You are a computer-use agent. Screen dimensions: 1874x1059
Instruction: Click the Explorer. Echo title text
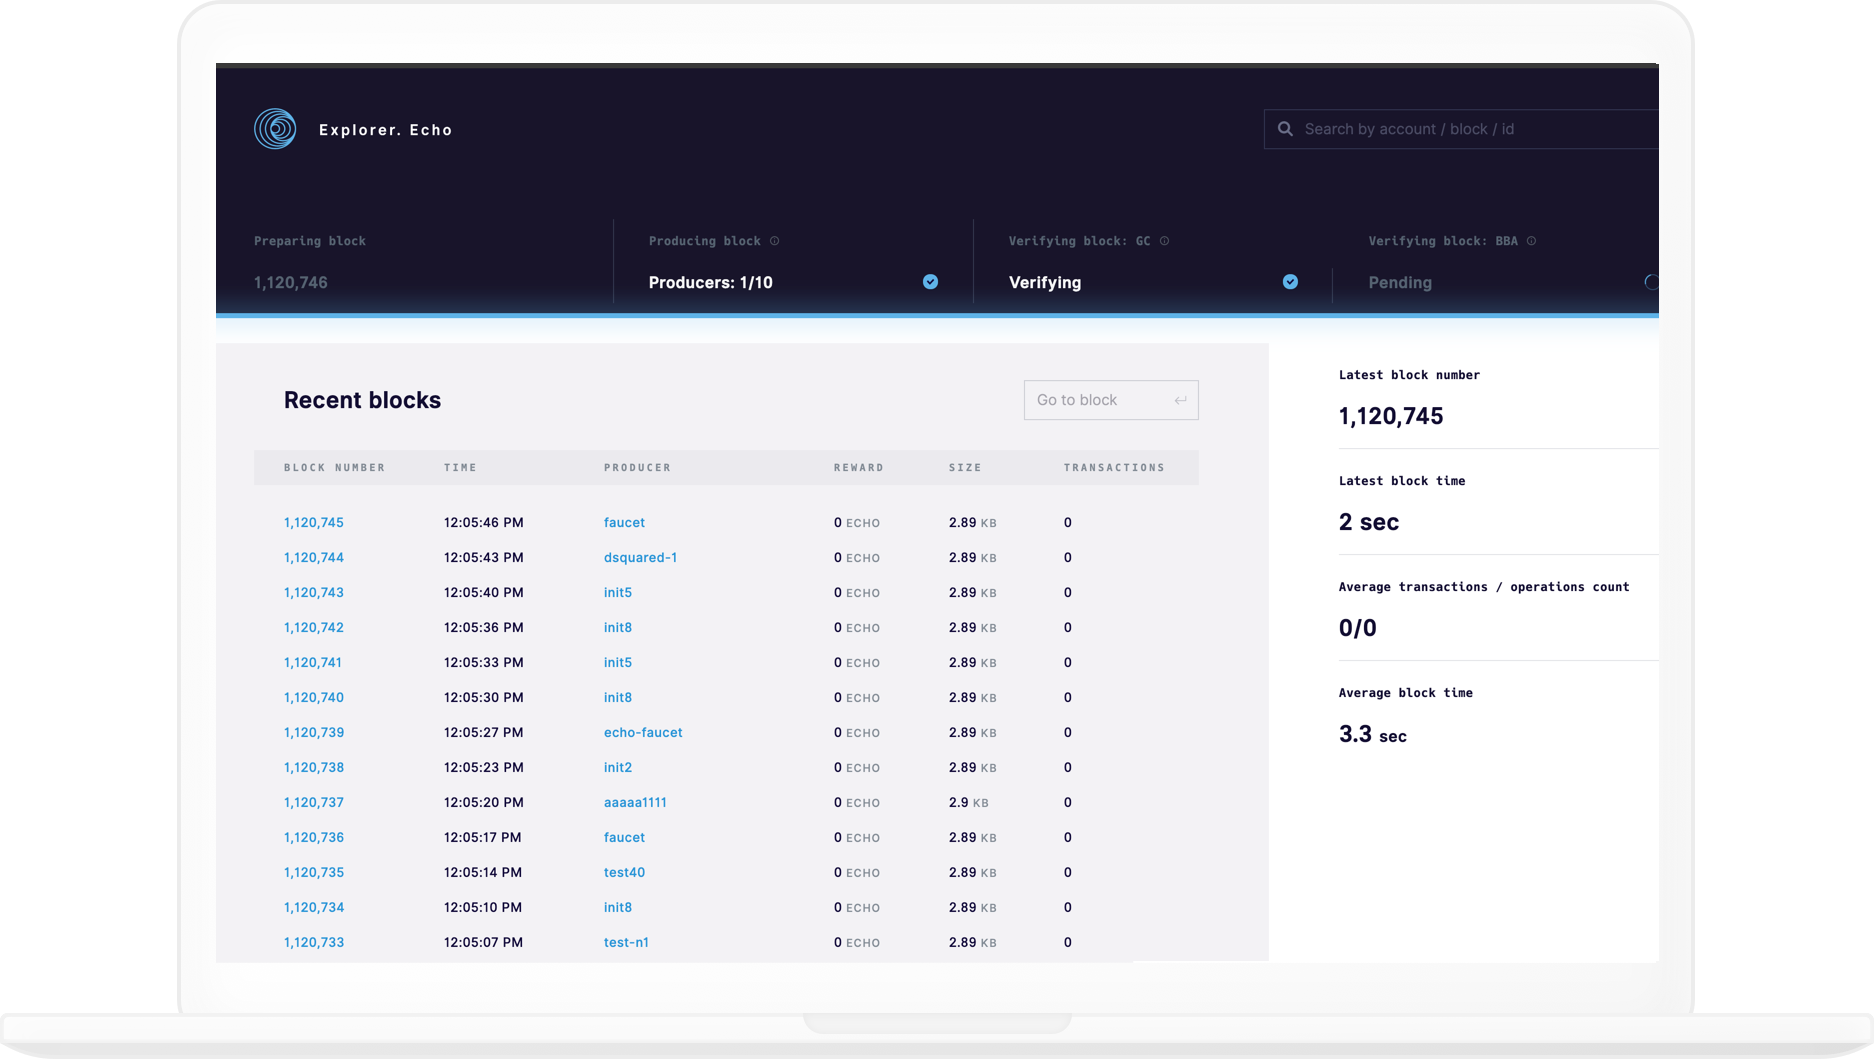pyautogui.click(x=385, y=130)
